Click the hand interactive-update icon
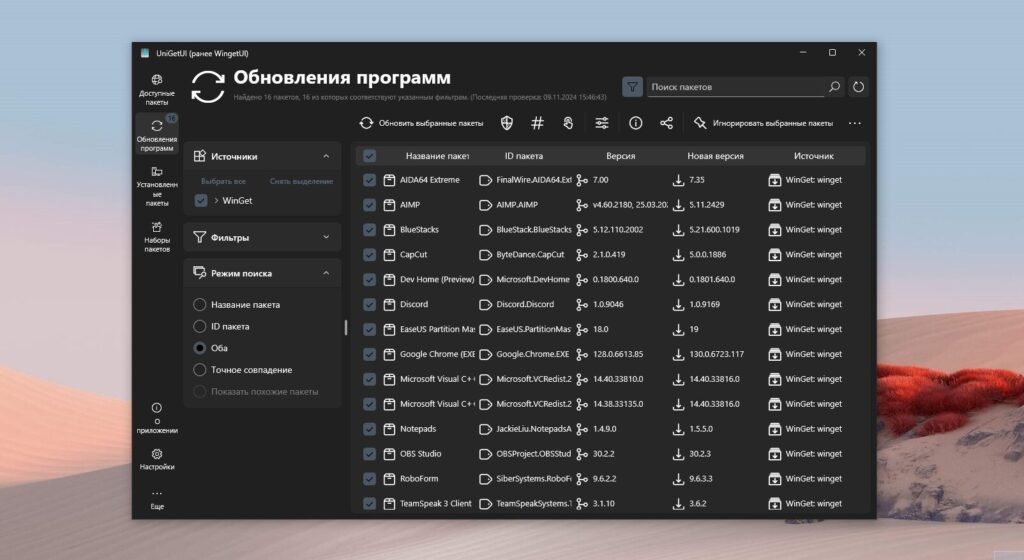Image resolution: width=1024 pixels, height=560 pixels. pos(568,123)
